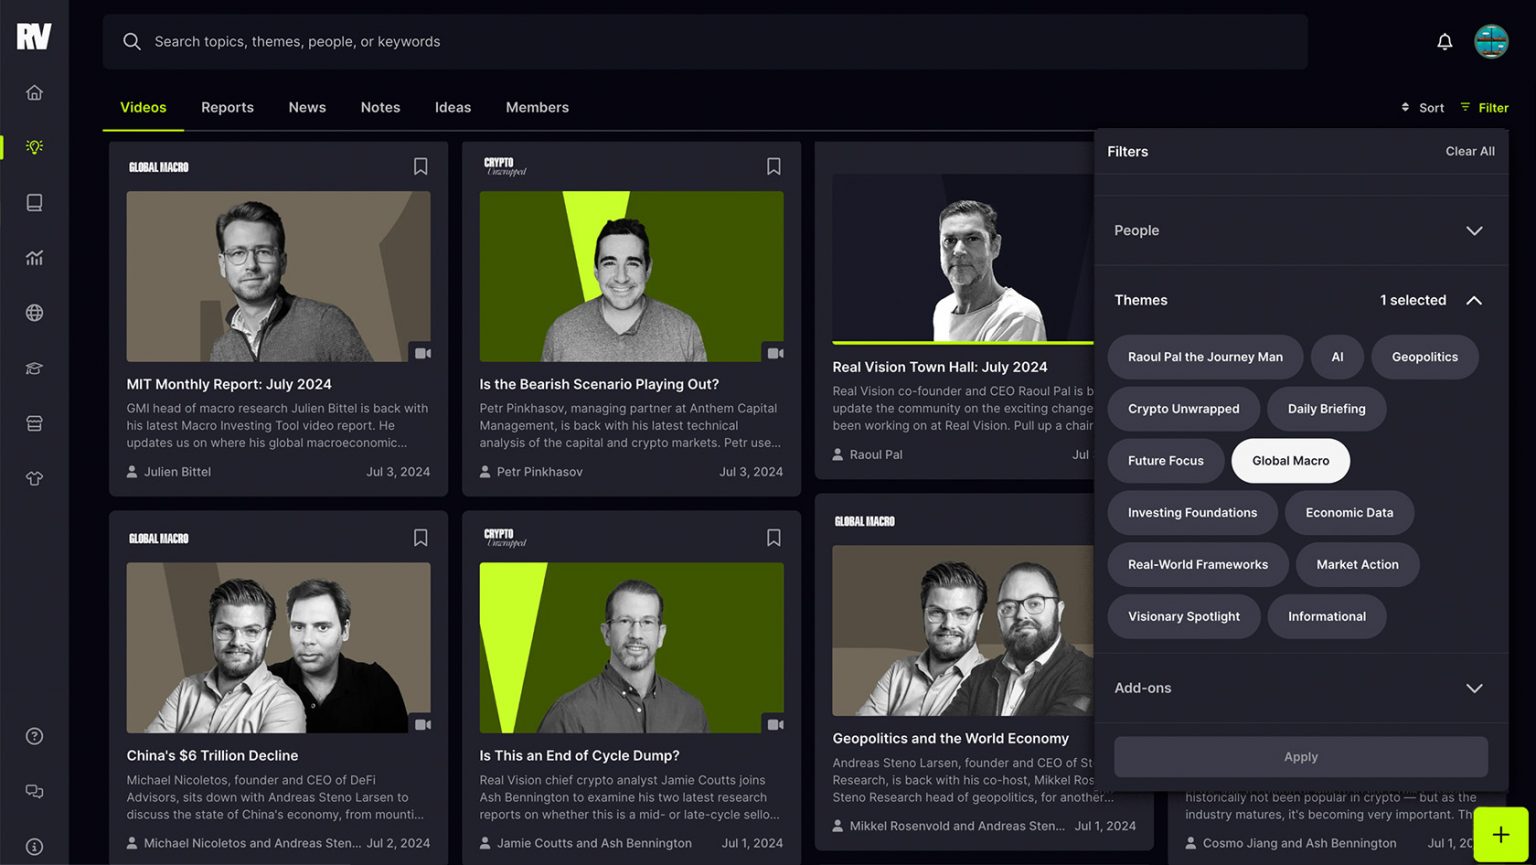Open the Members tab
This screenshot has width=1536, height=865.
tap(537, 107)
